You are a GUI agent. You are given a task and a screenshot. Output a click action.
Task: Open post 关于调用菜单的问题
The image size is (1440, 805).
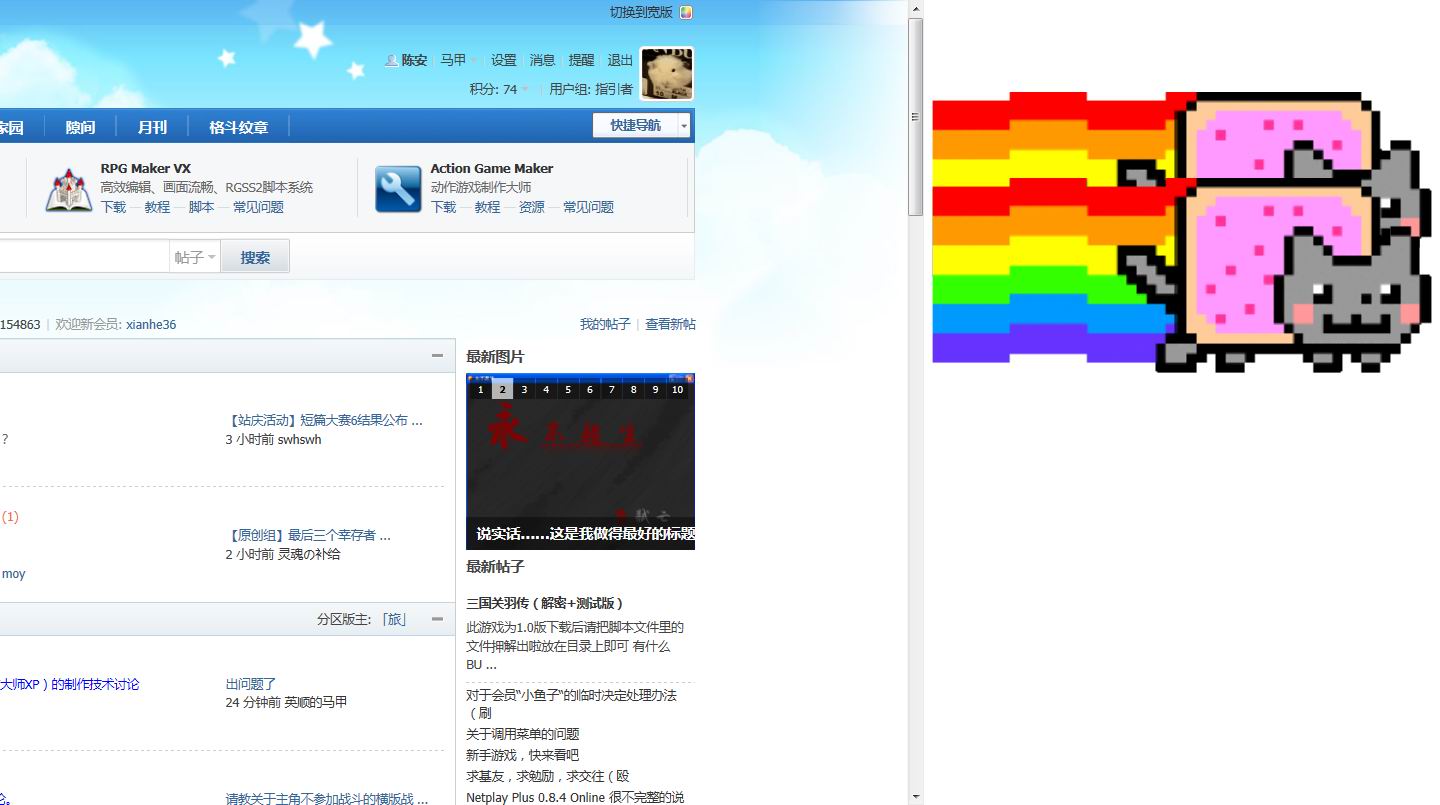click(522, 734)
